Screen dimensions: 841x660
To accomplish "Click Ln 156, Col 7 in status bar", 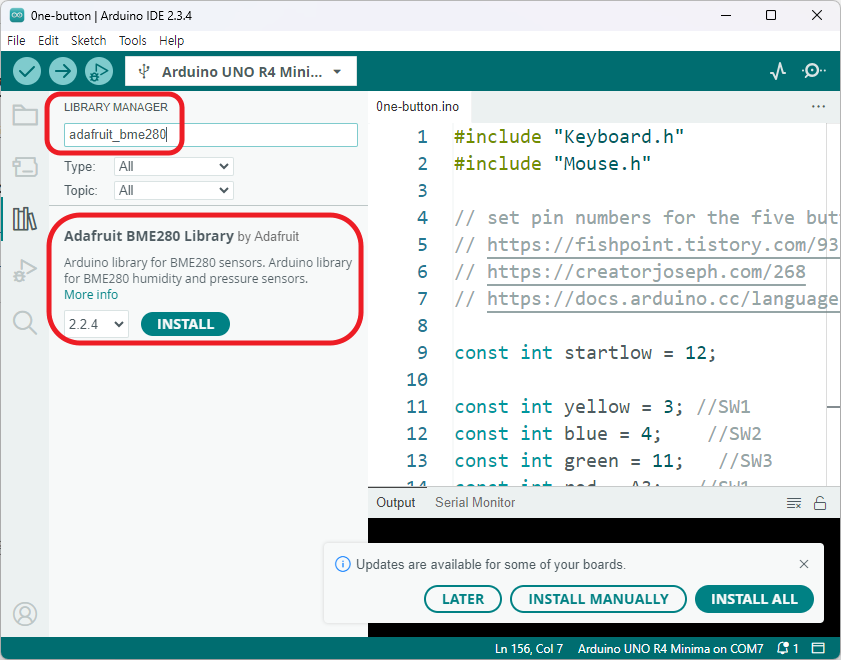I will [529, 648].
